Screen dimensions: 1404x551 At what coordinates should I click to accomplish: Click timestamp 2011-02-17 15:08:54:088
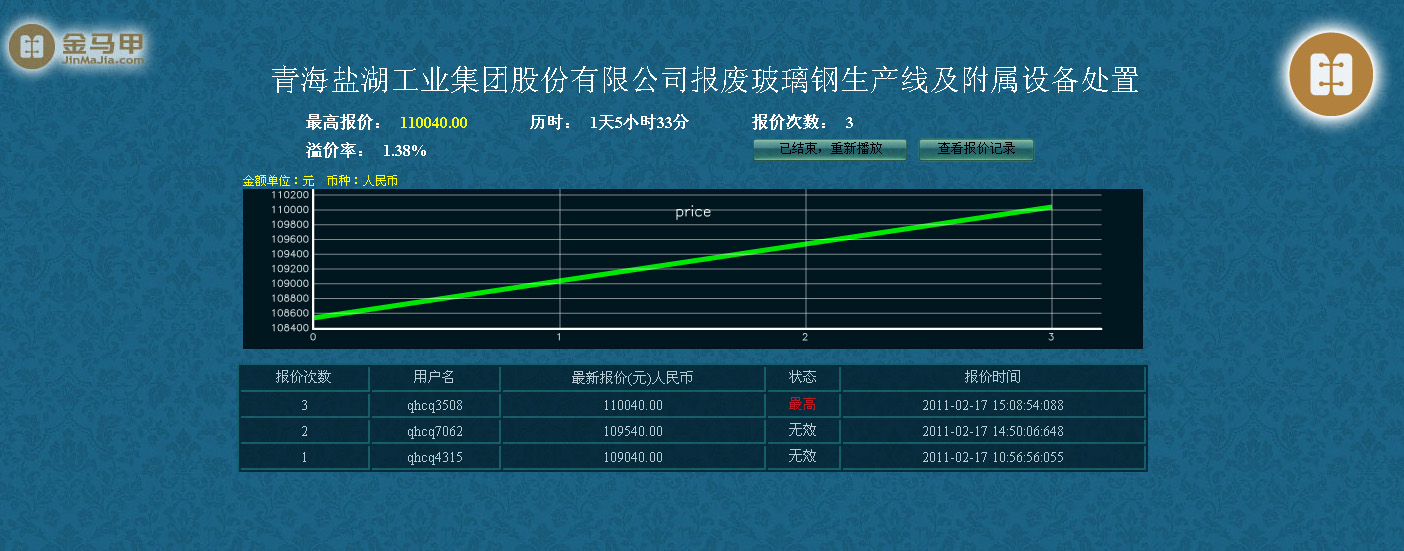coord(993,406)
